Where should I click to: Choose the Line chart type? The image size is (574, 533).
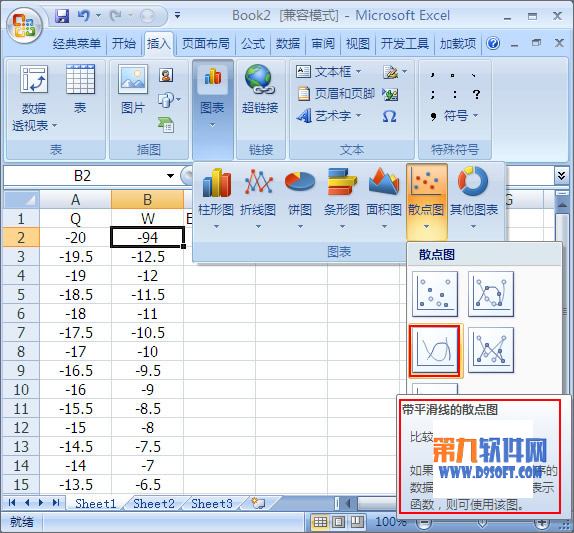point(258,198)
